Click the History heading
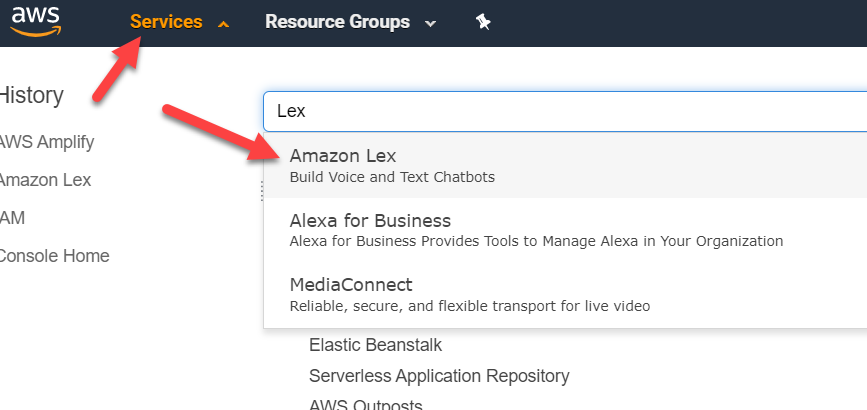This screenshot has height=410, width=867. pyautogui.click(x=31, y=96)
